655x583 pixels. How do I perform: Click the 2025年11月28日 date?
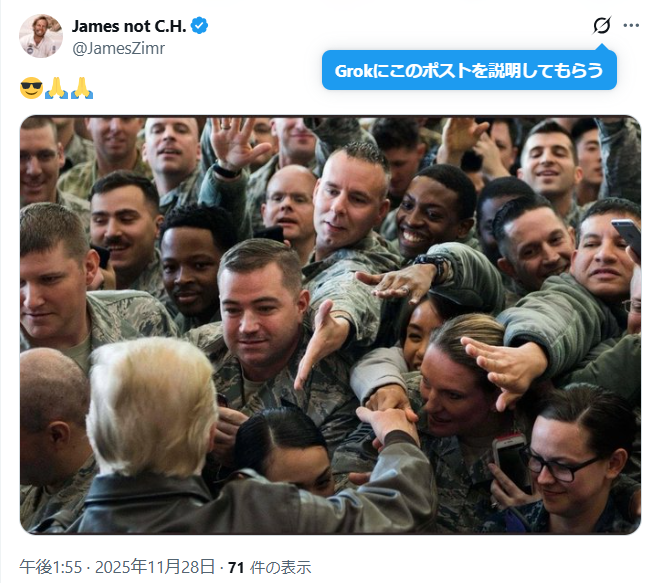[155, 567]
